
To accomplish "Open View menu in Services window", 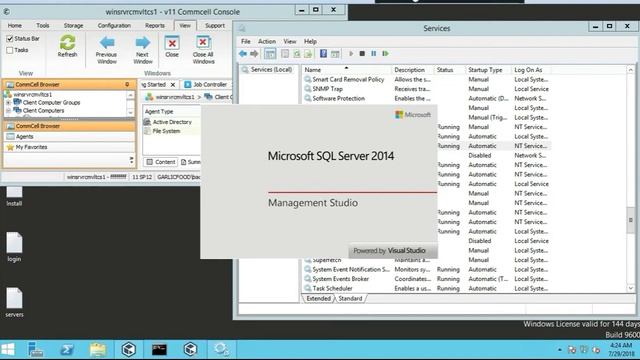I will tap(290, 41).
